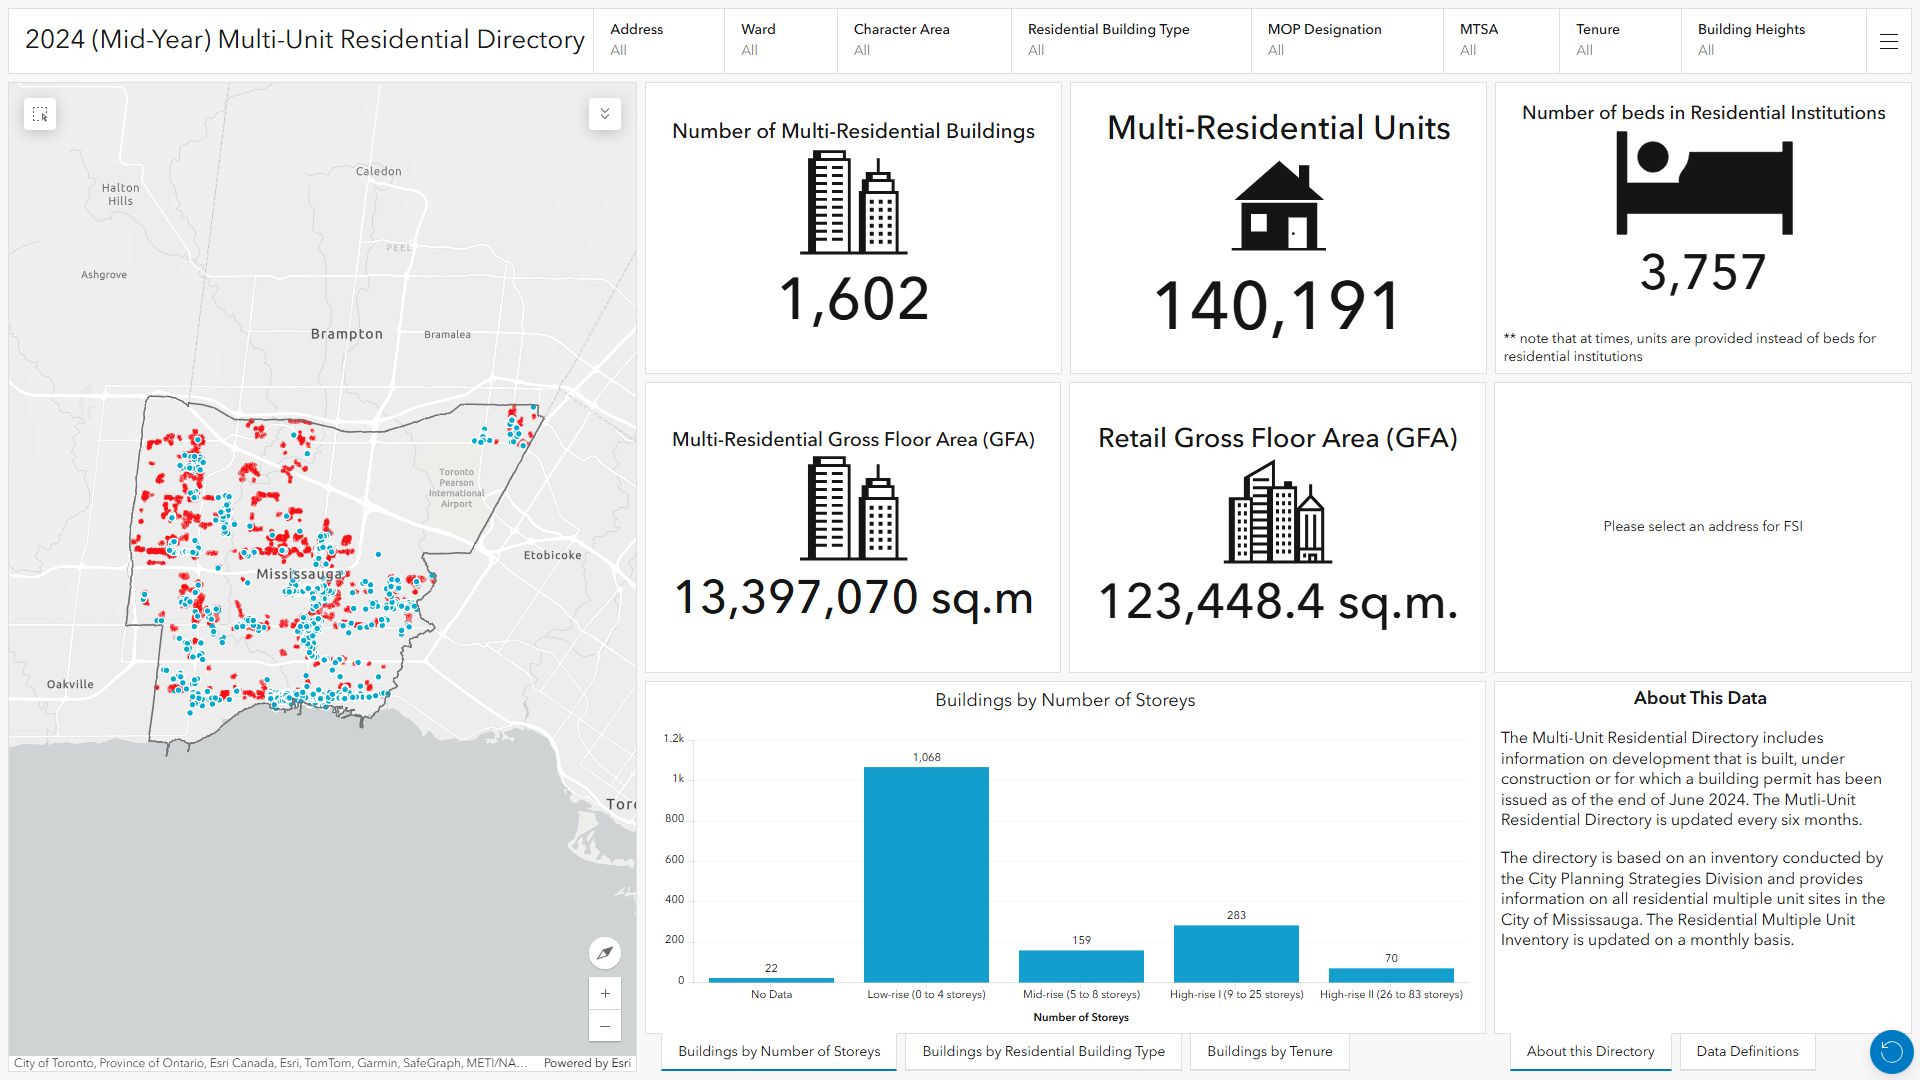1920x1080 pixels.
Task: Zoom in on the map with plus button
Action: pos(605,993)
